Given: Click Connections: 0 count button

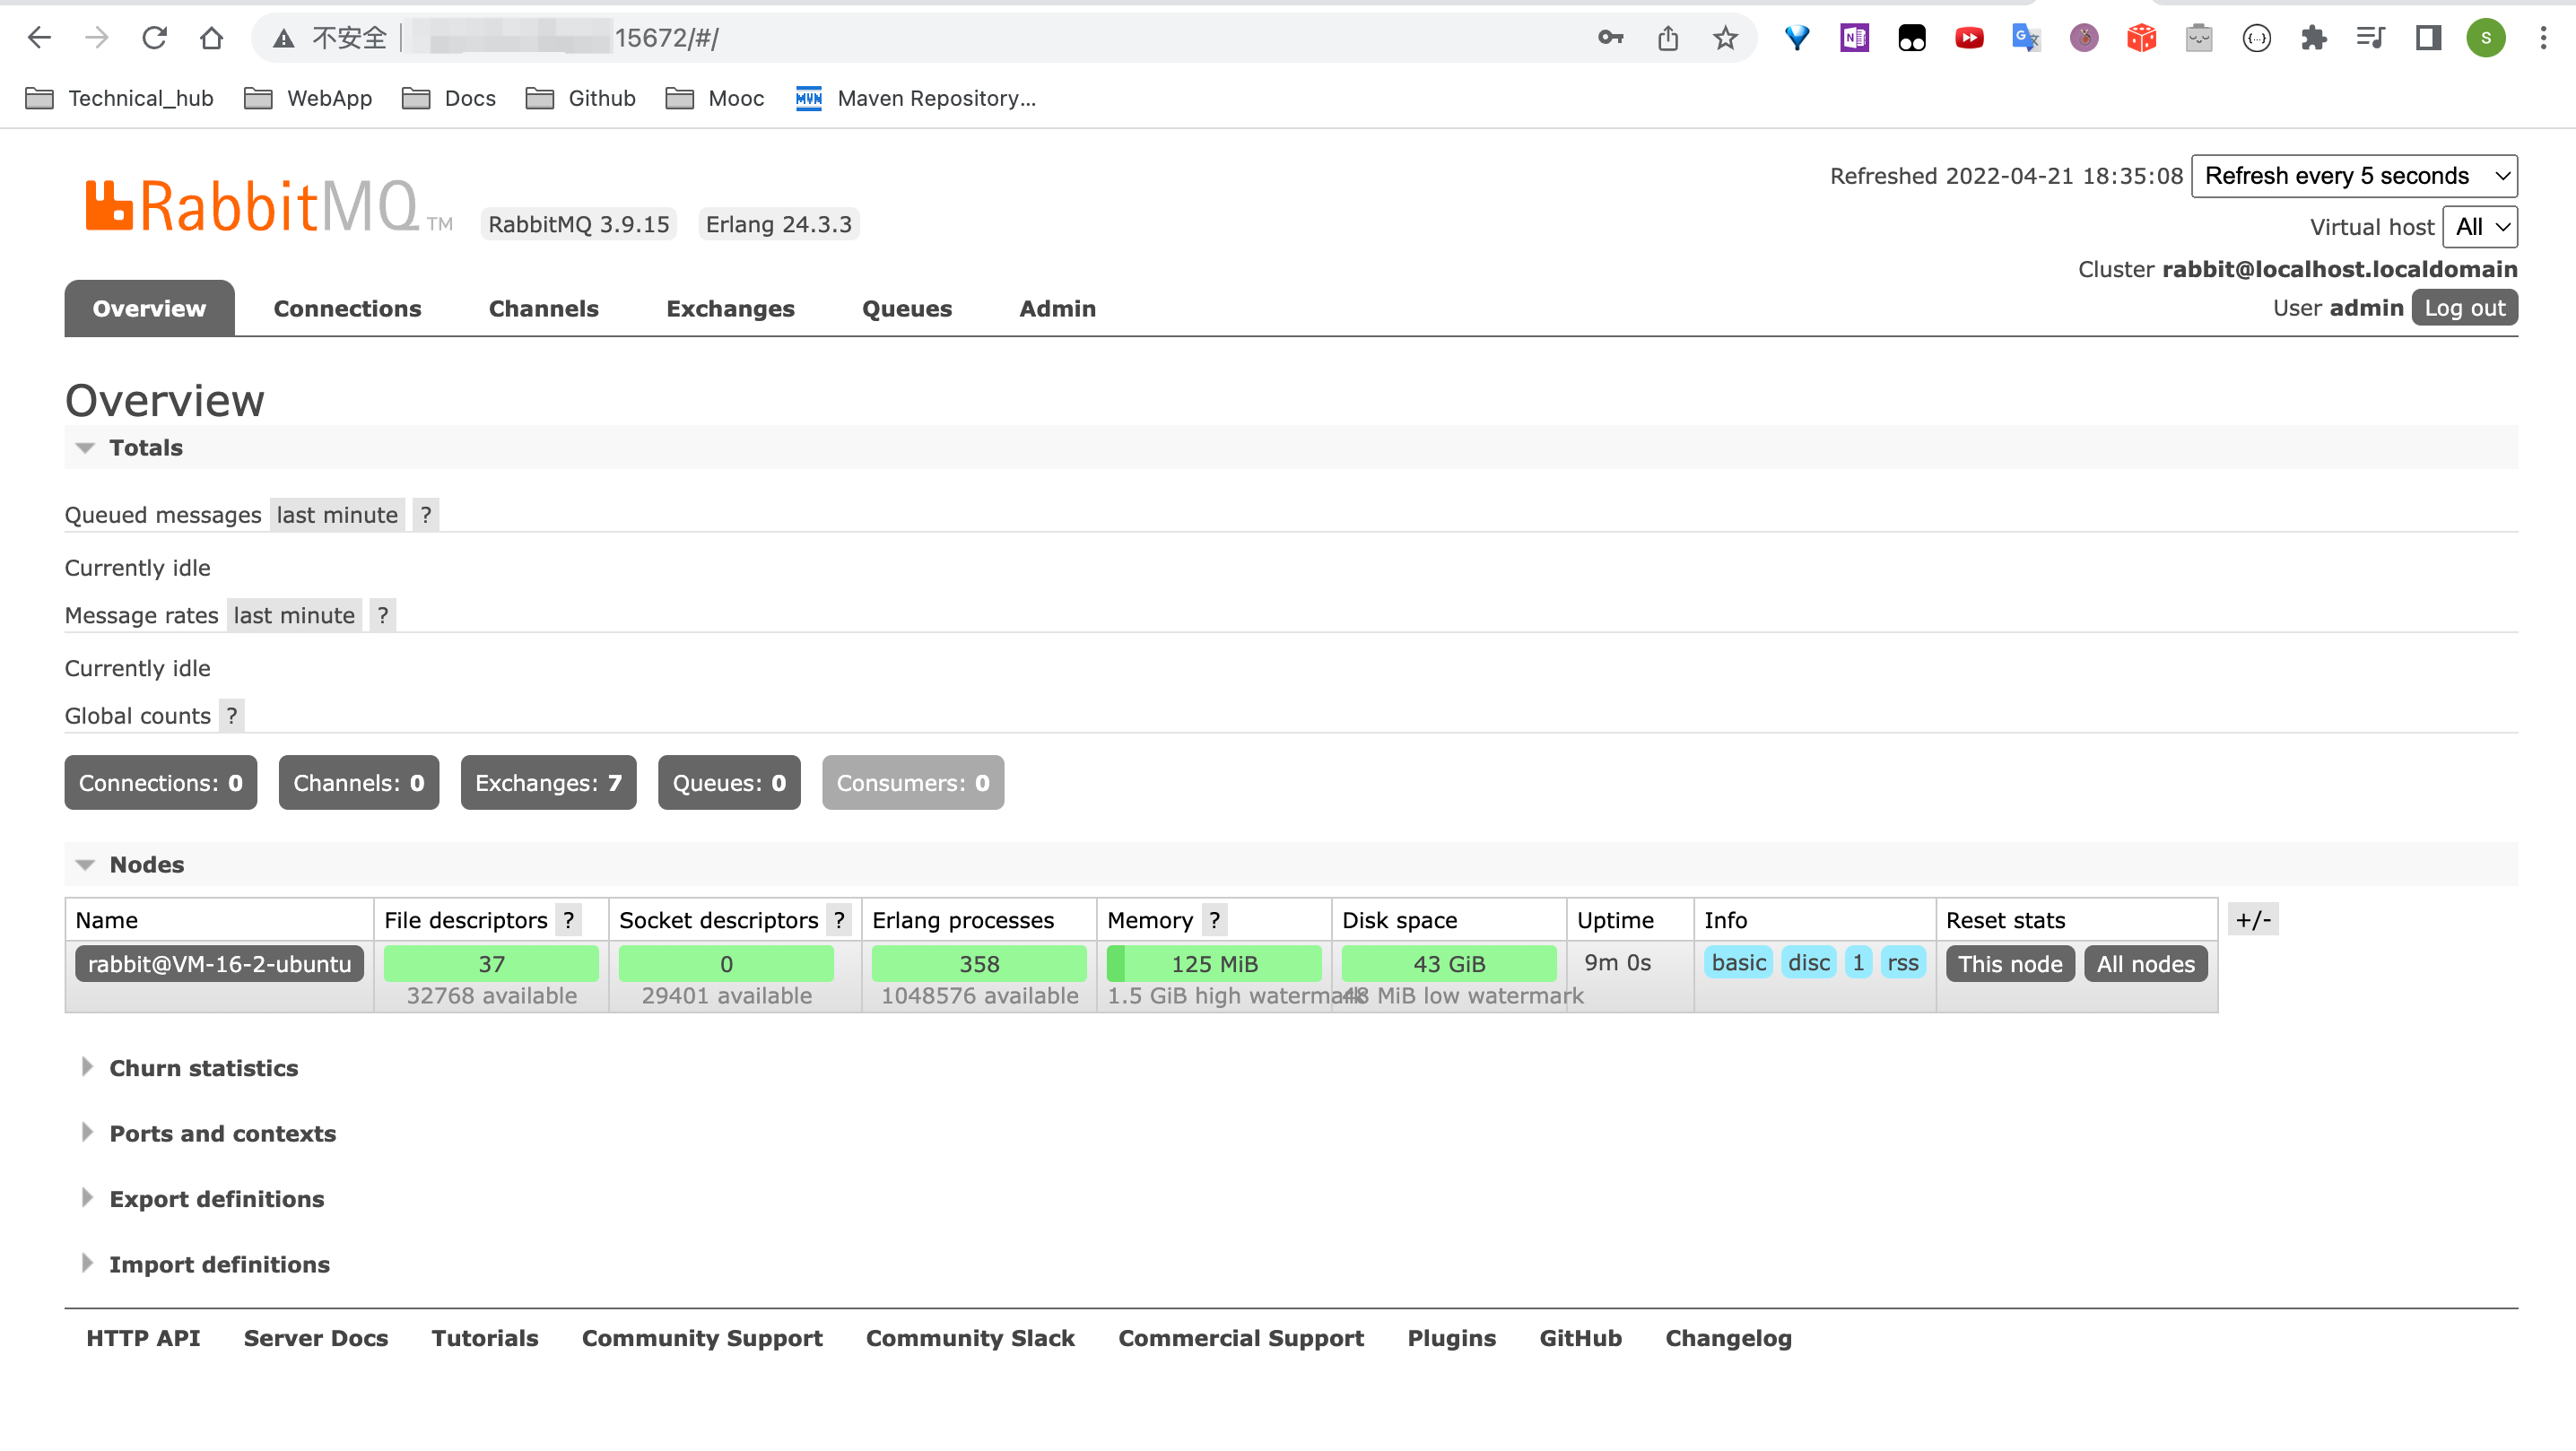Looking at the screenshot, I should point(161,783).
